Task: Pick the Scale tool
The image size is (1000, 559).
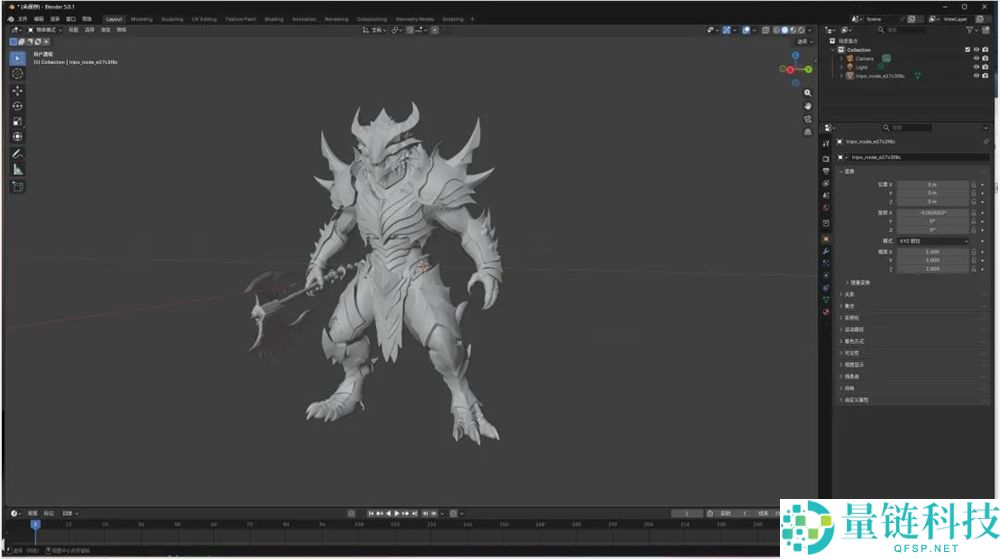Action: click(17, 121)
